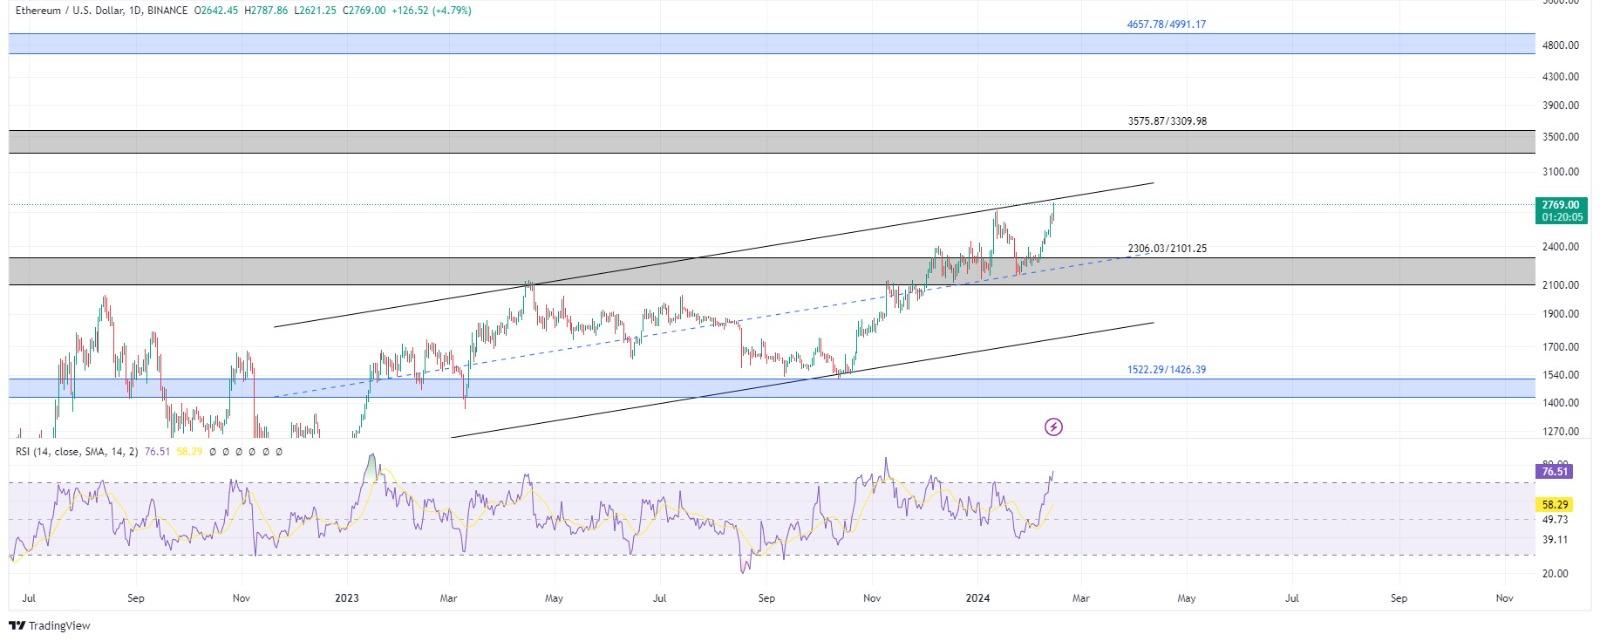Click the 2100.00 price axis label

[x=1561, y=285]
